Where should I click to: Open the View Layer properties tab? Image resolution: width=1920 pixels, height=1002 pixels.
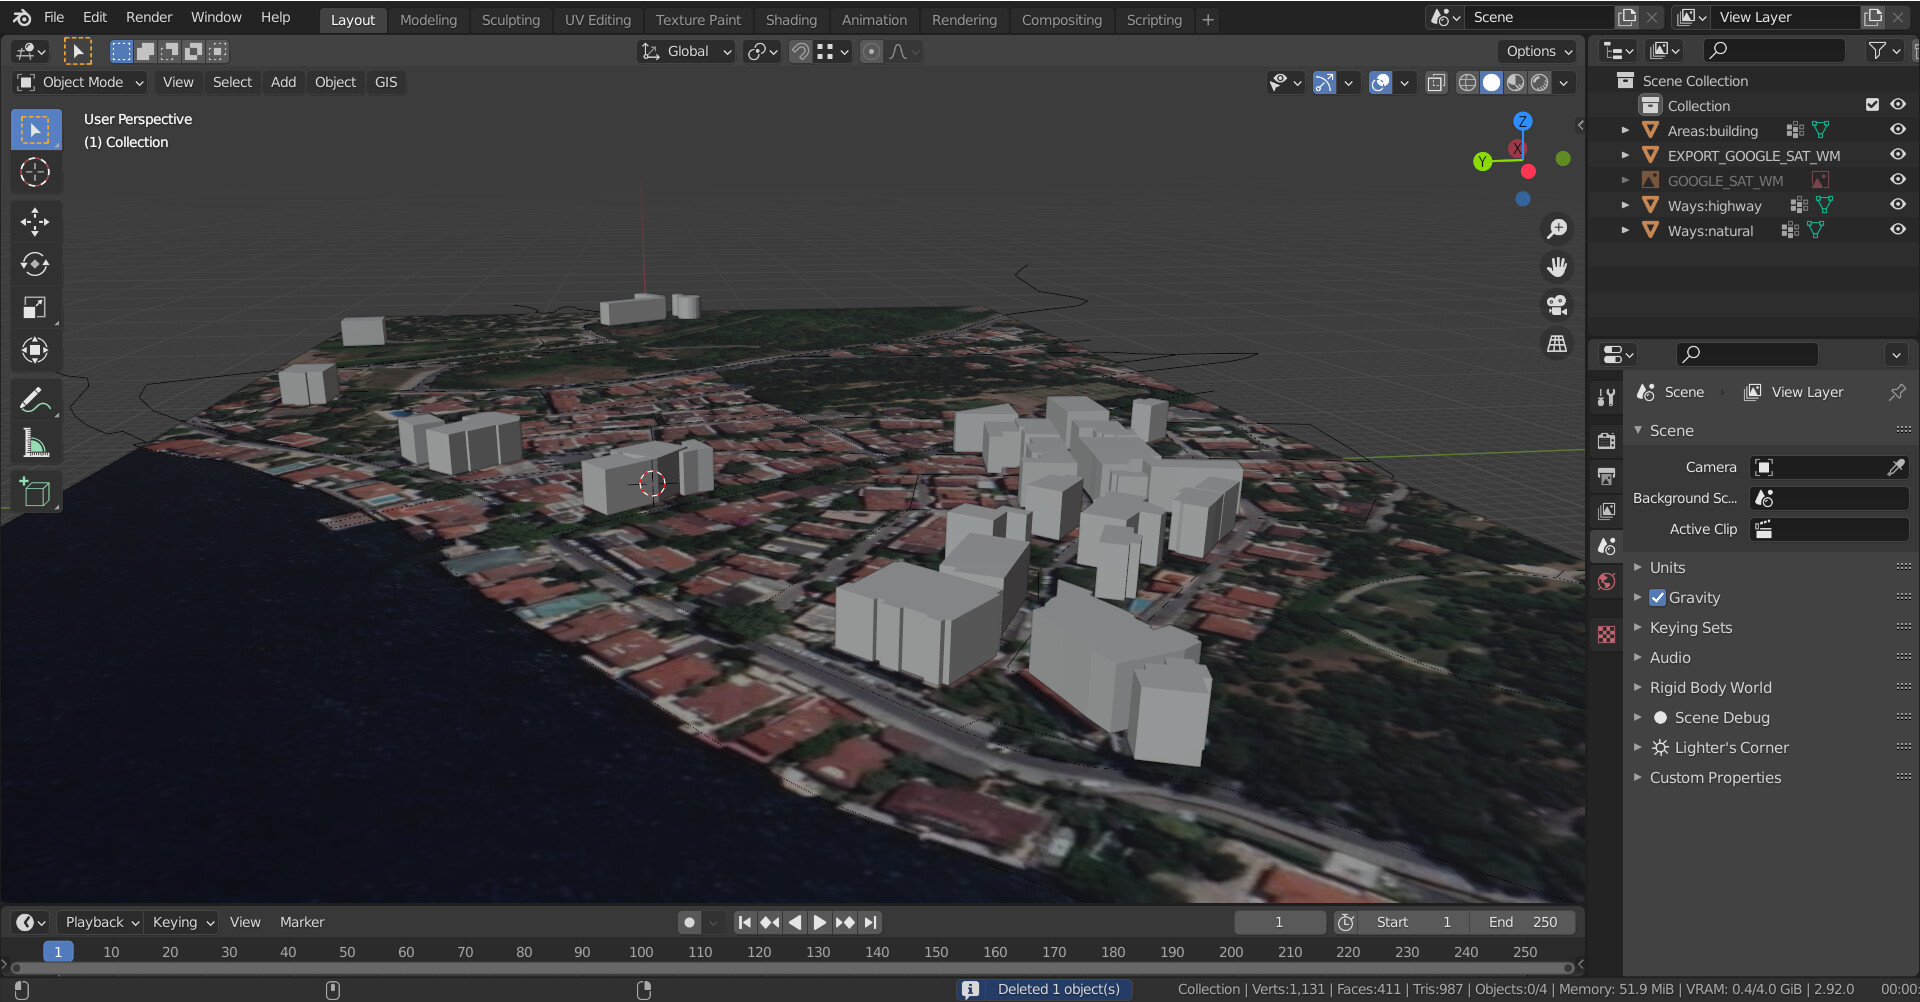click(x=1606, y=511)
